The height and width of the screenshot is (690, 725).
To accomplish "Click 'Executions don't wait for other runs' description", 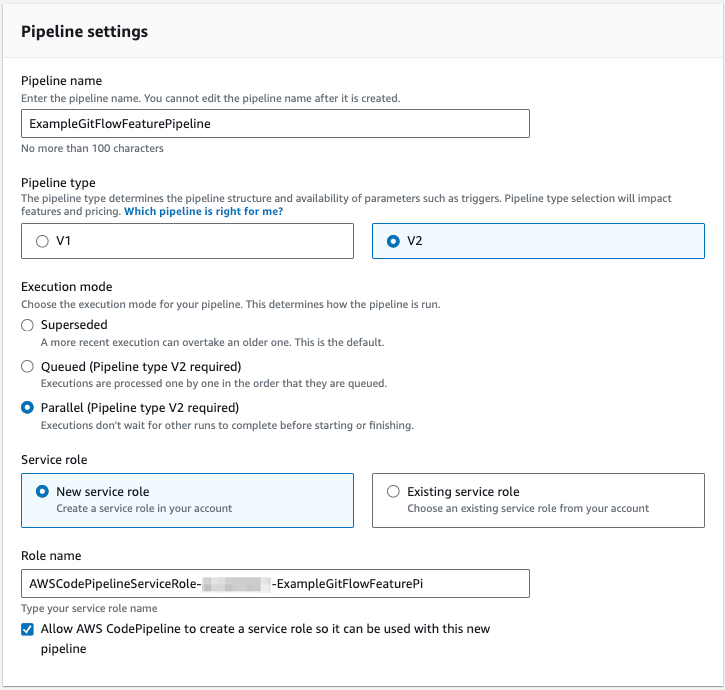I will 226,425.
